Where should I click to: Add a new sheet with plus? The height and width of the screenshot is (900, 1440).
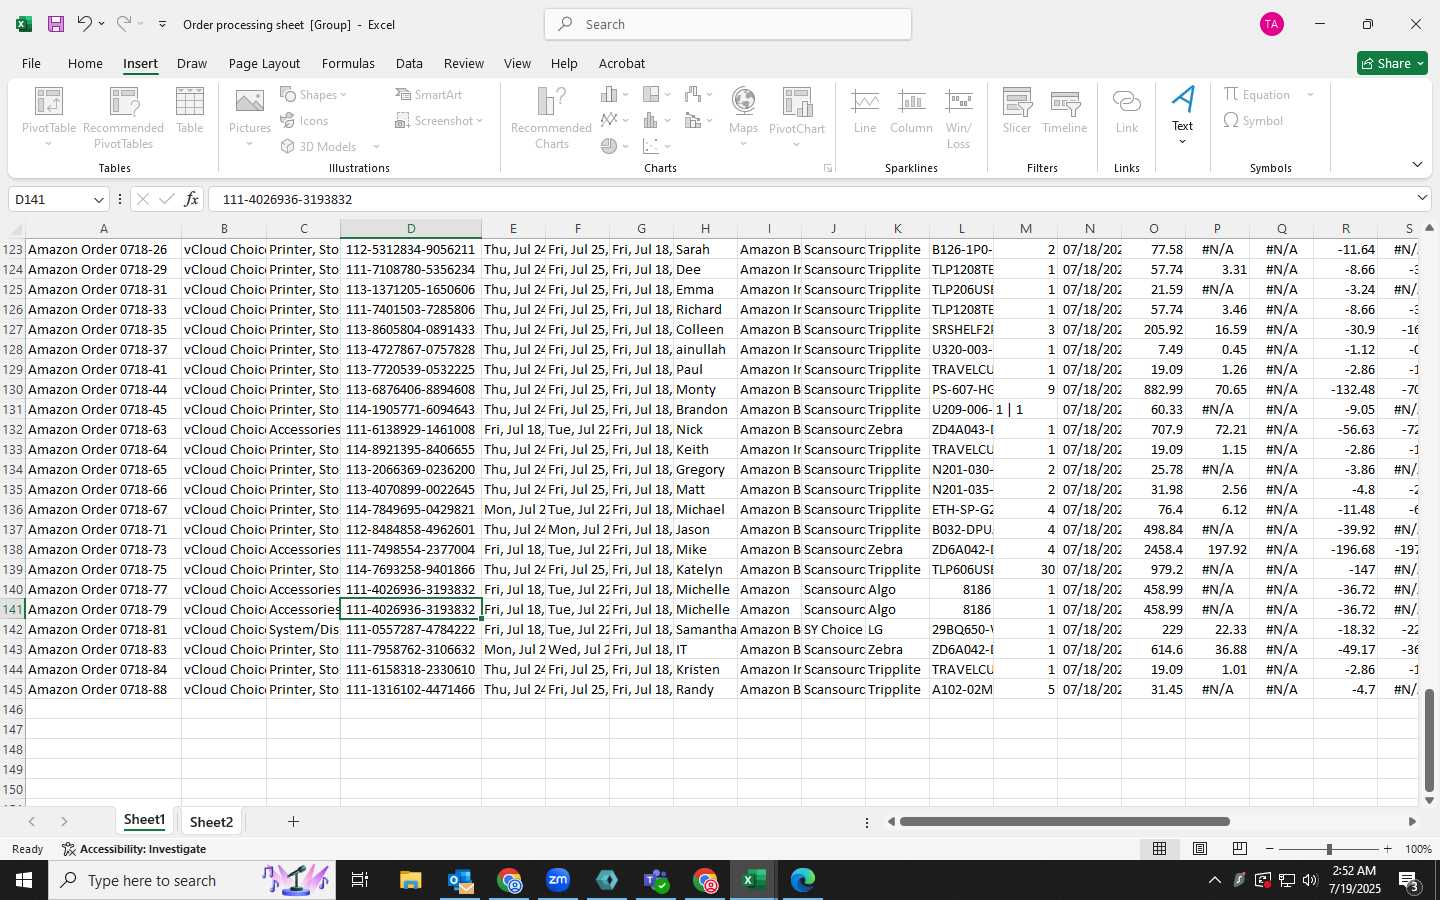(x=293, y=822)
